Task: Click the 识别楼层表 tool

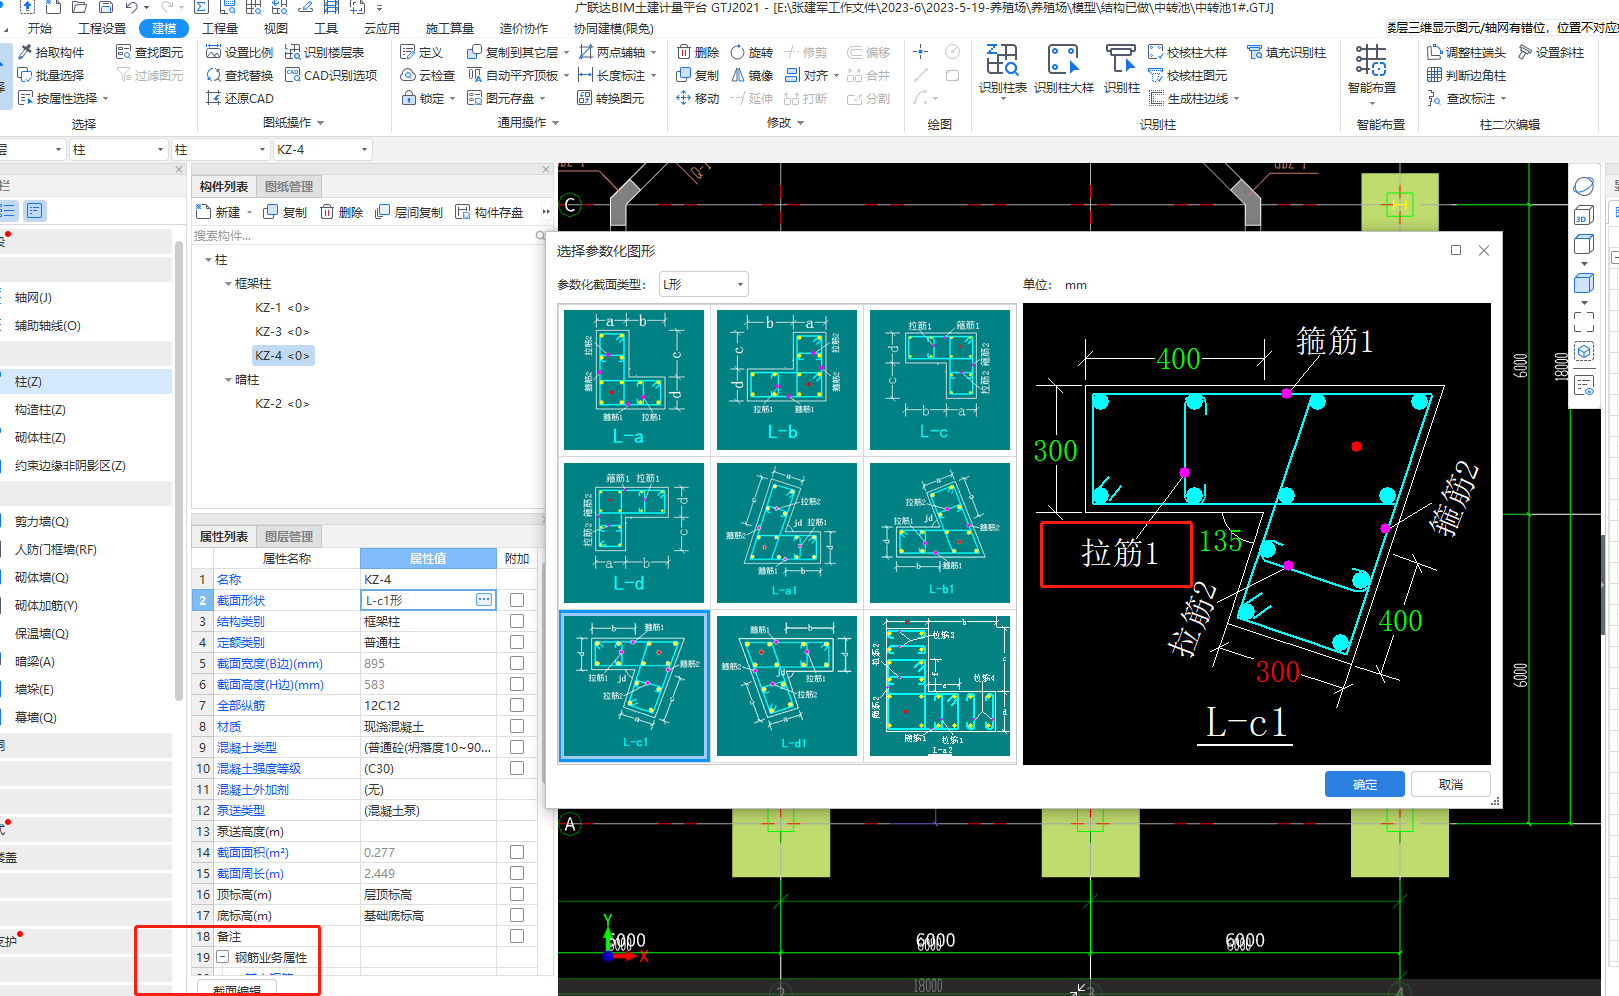Action: [325, 52]
